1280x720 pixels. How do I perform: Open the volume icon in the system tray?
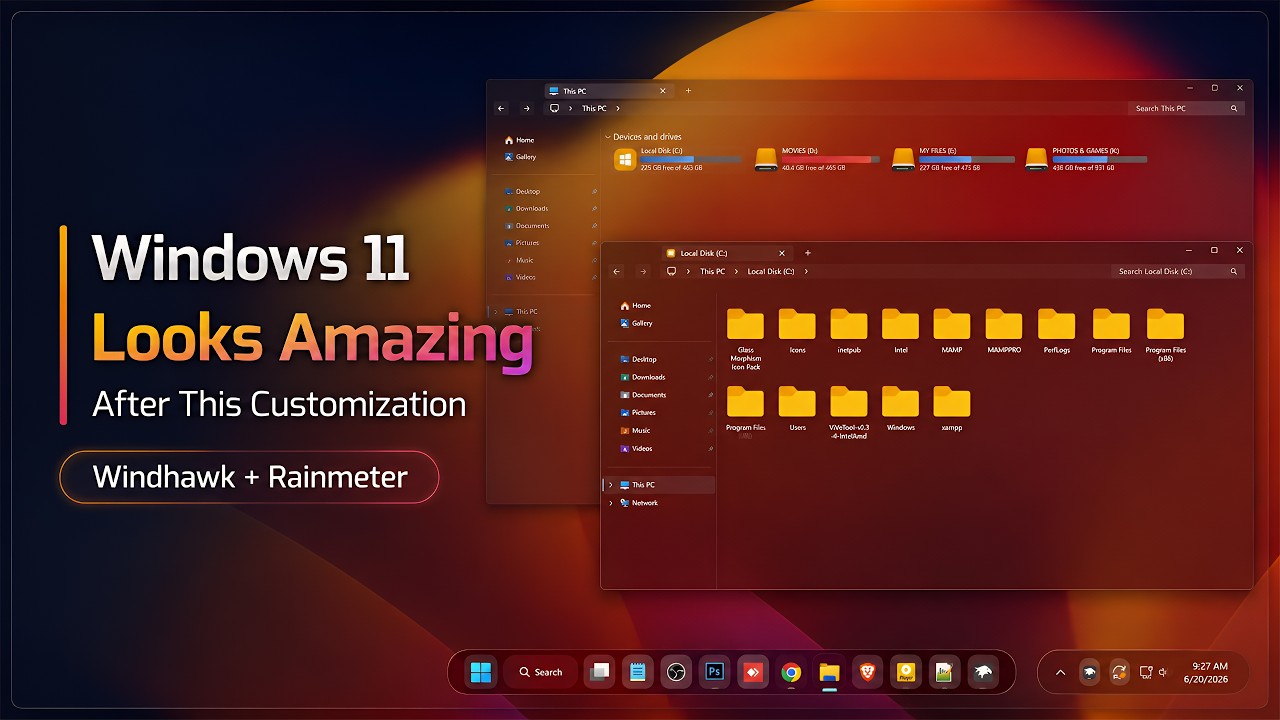pos(1163,672)
